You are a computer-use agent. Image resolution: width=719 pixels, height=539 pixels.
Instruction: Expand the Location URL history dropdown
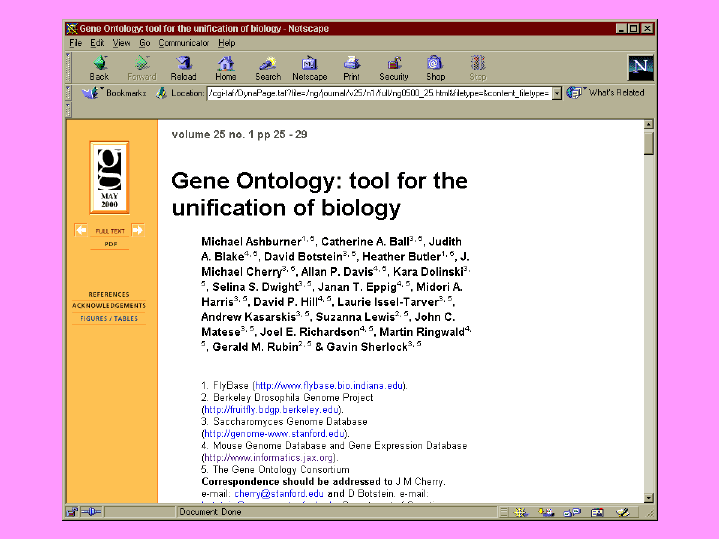[x=556, y=93]
